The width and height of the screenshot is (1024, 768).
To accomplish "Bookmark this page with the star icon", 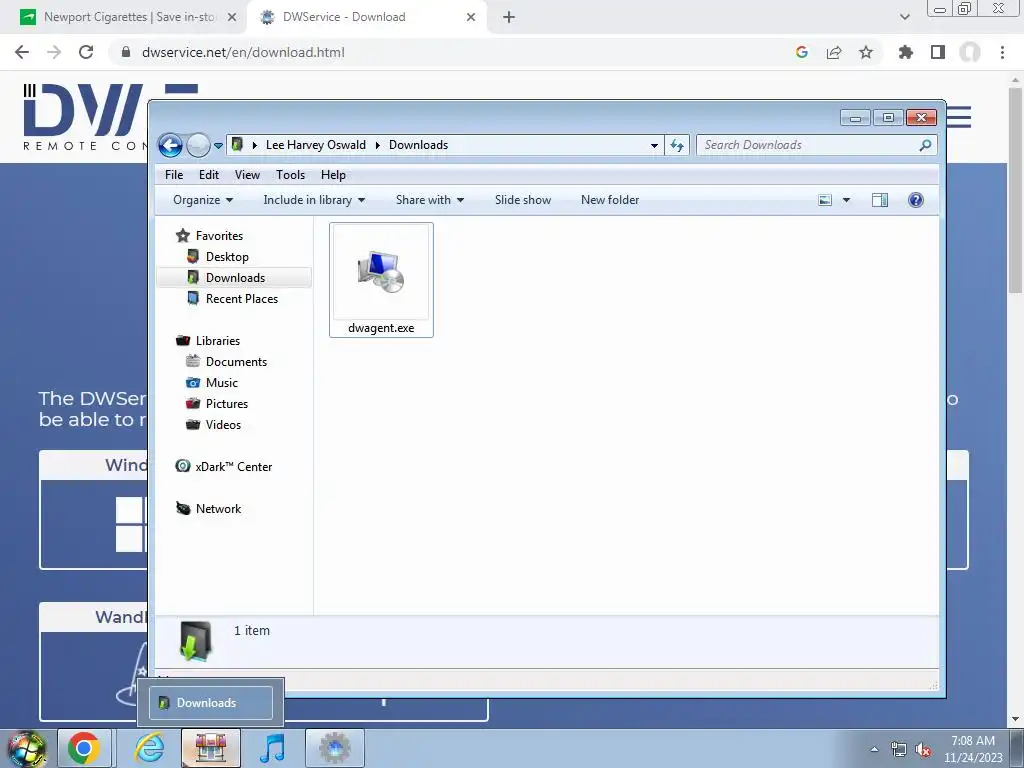I will coord(866,52).
